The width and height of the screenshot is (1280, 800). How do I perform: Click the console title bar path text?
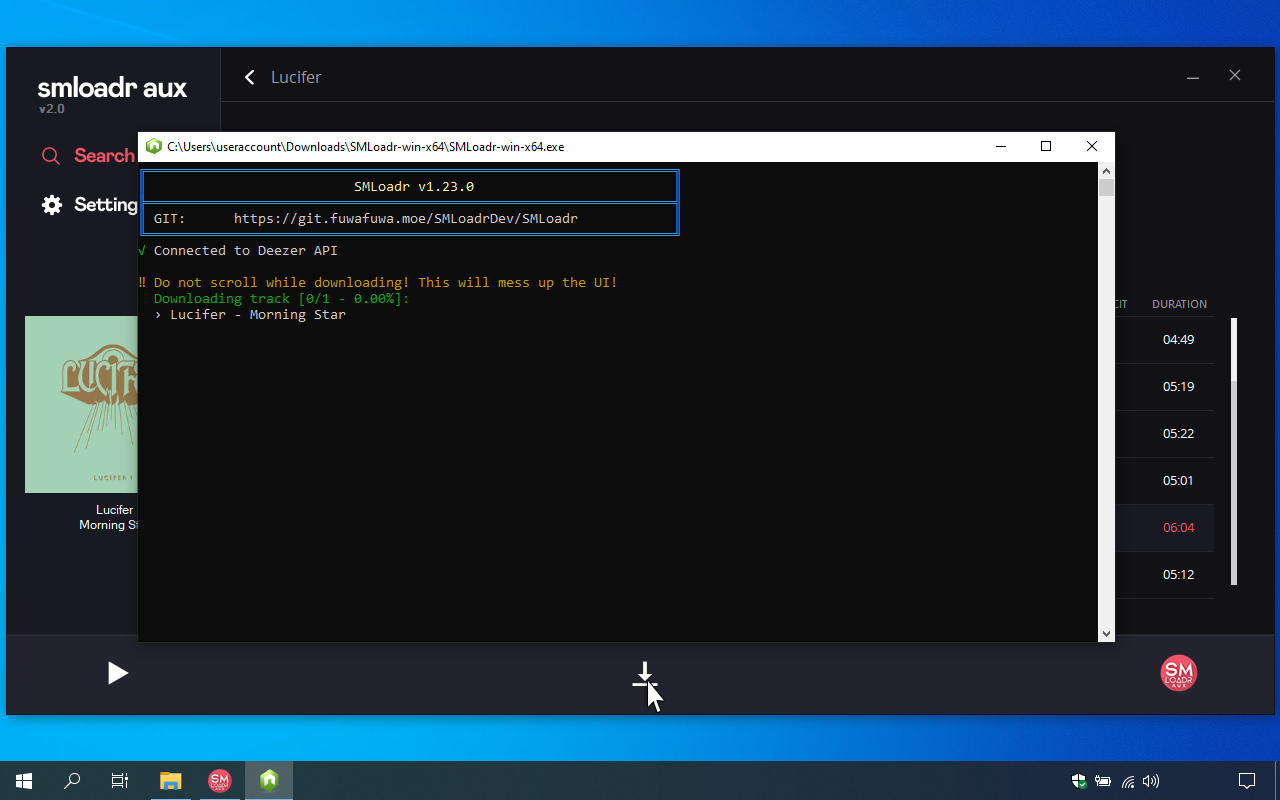366,146
